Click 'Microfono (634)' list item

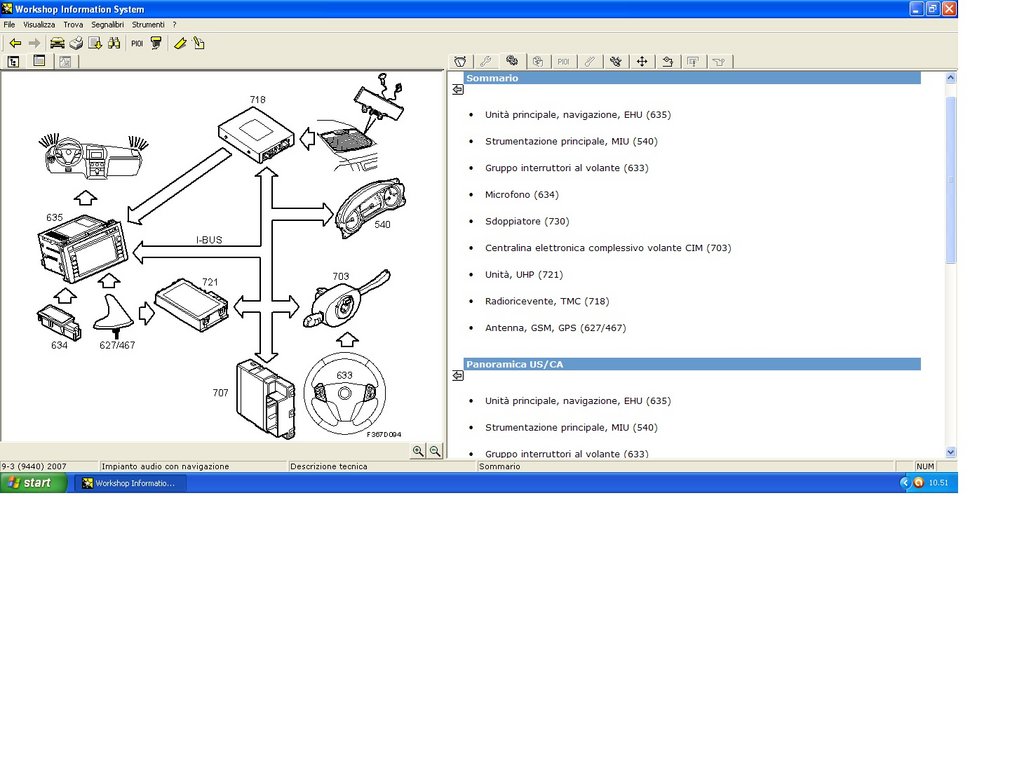522,195
